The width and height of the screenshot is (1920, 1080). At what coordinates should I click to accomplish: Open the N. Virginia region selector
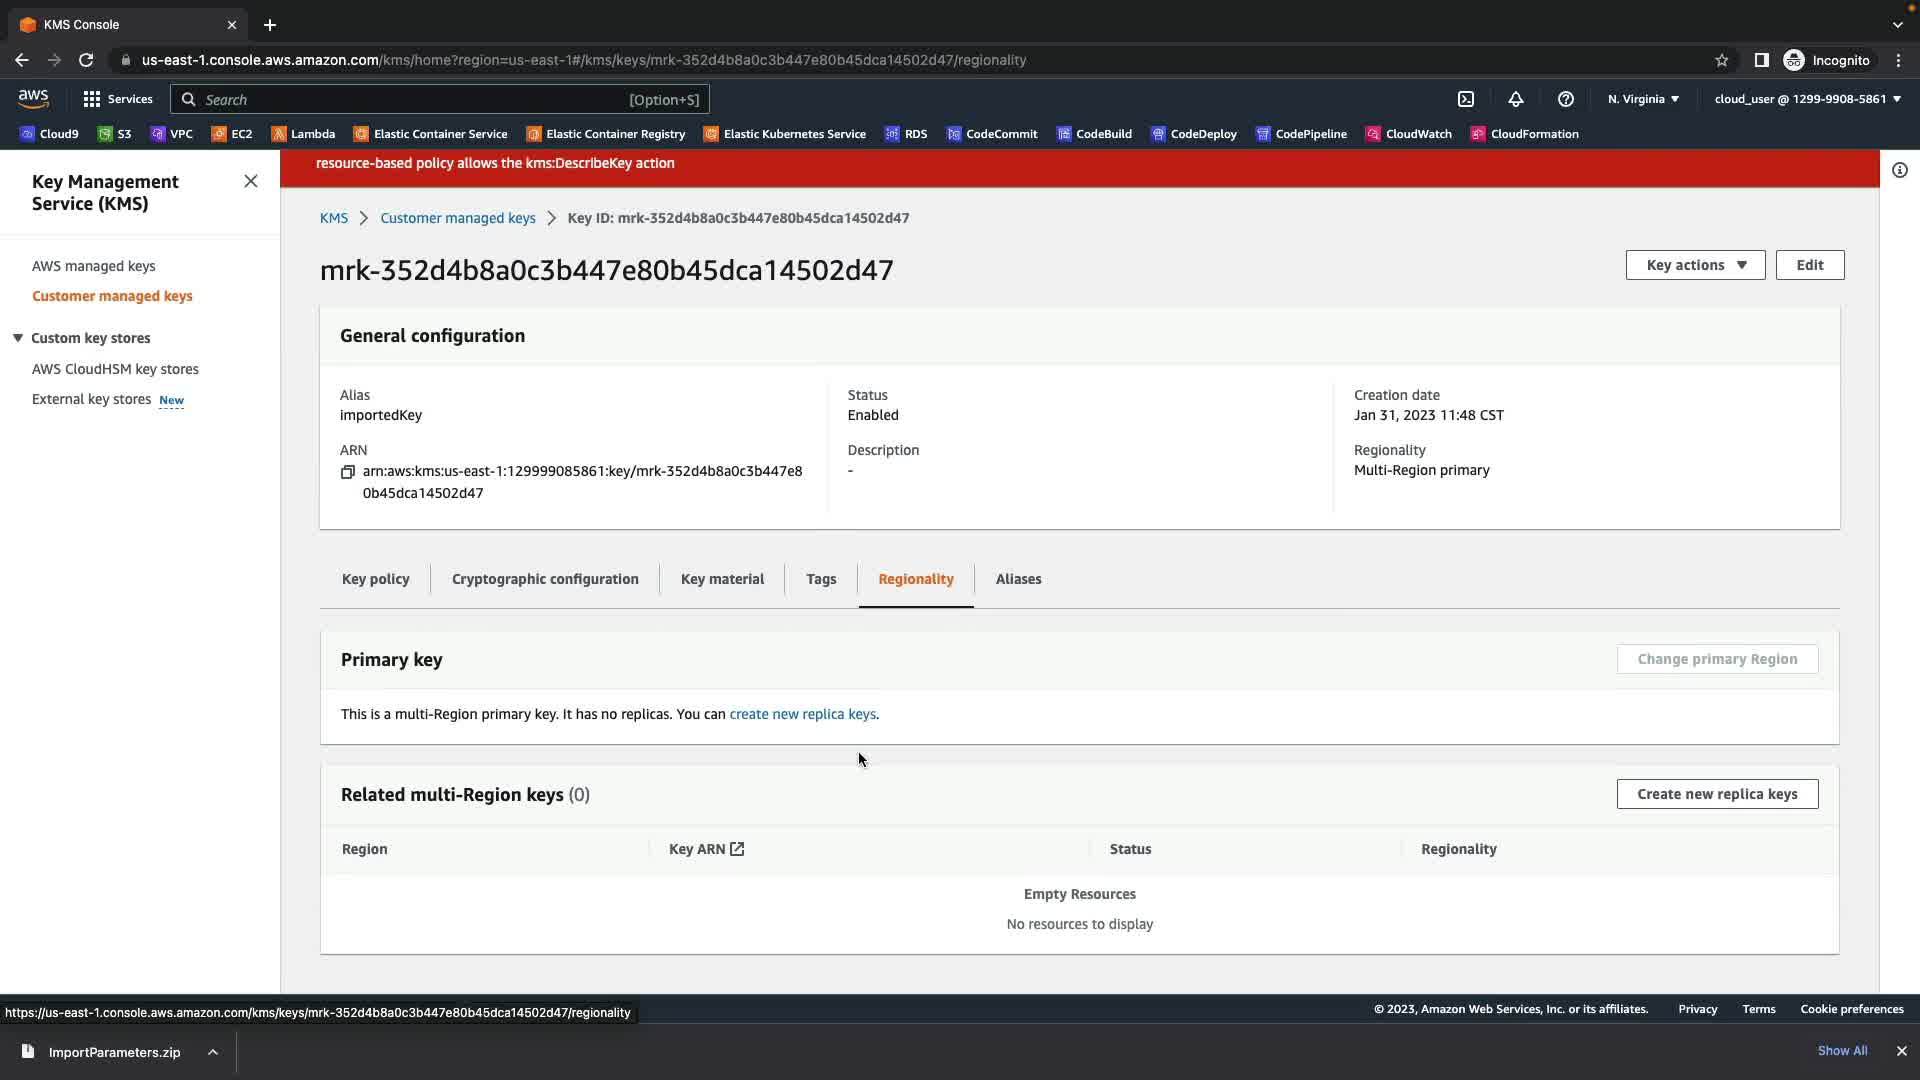tap(1643, 99)
